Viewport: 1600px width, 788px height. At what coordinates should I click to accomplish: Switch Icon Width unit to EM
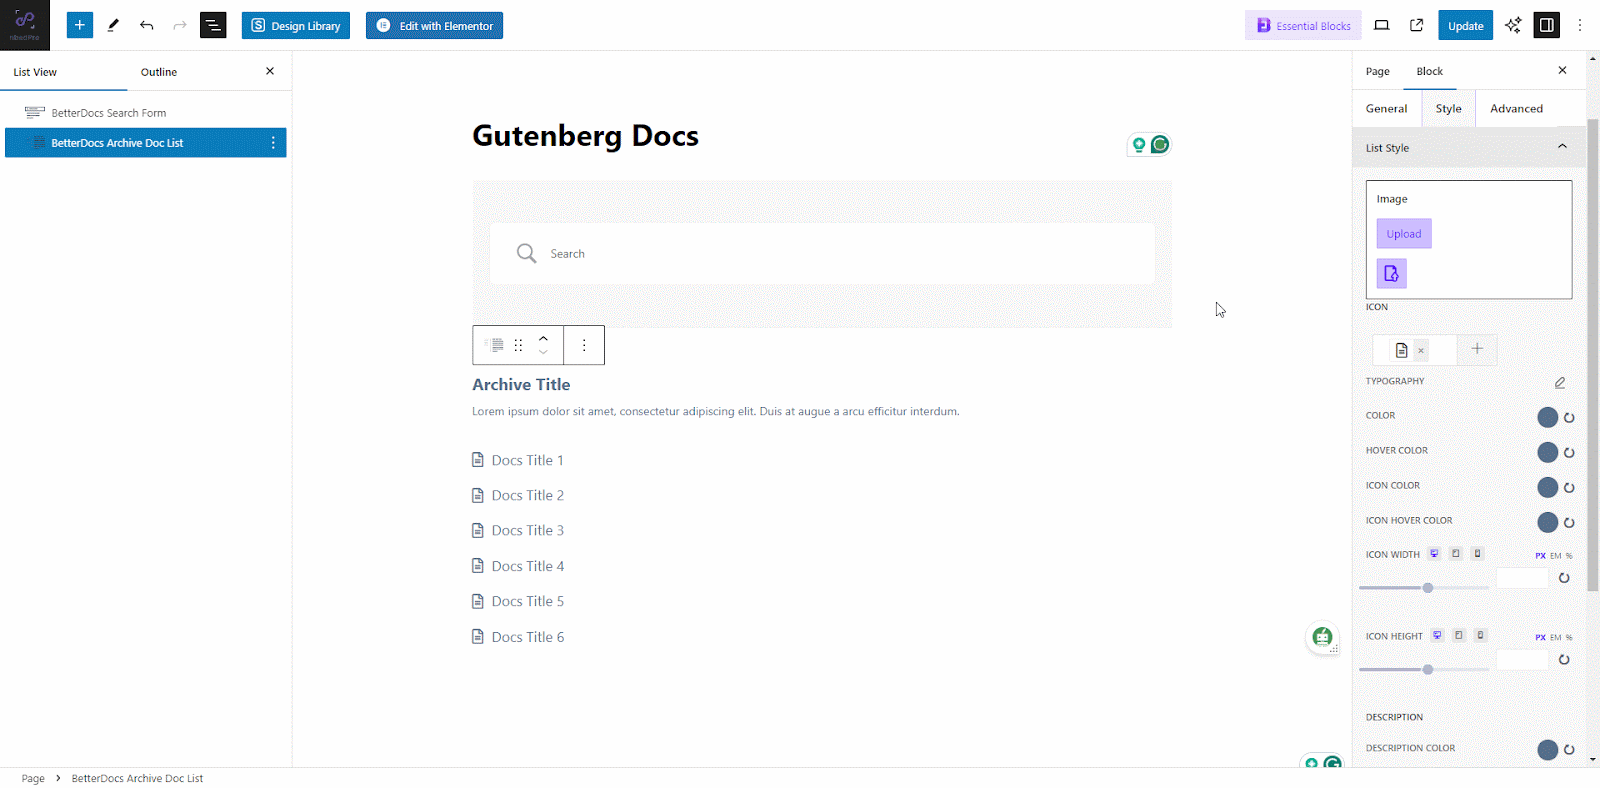point(1553,555)
